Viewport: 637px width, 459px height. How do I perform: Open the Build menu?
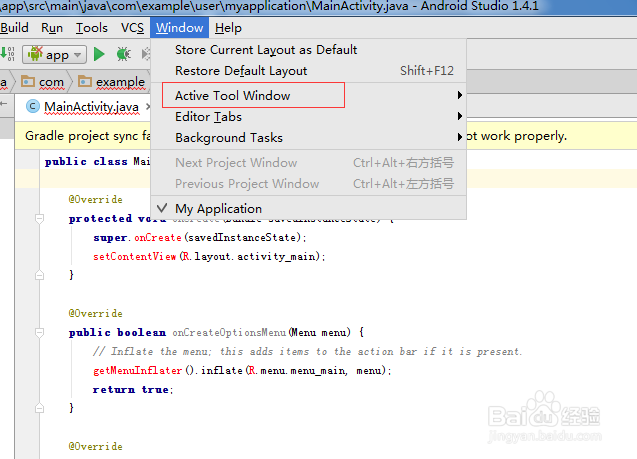point(14,28)
